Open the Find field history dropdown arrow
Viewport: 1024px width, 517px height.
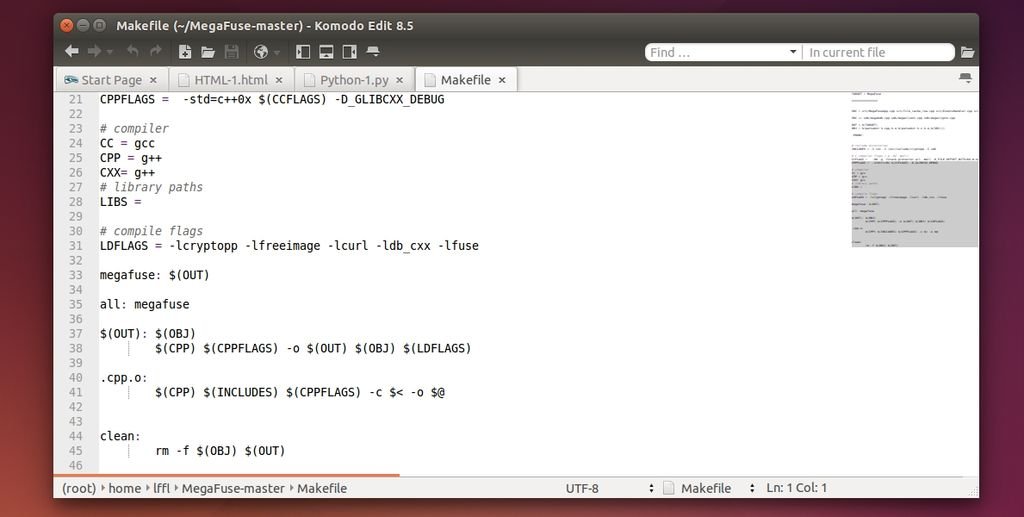click(x=793, y=52)
